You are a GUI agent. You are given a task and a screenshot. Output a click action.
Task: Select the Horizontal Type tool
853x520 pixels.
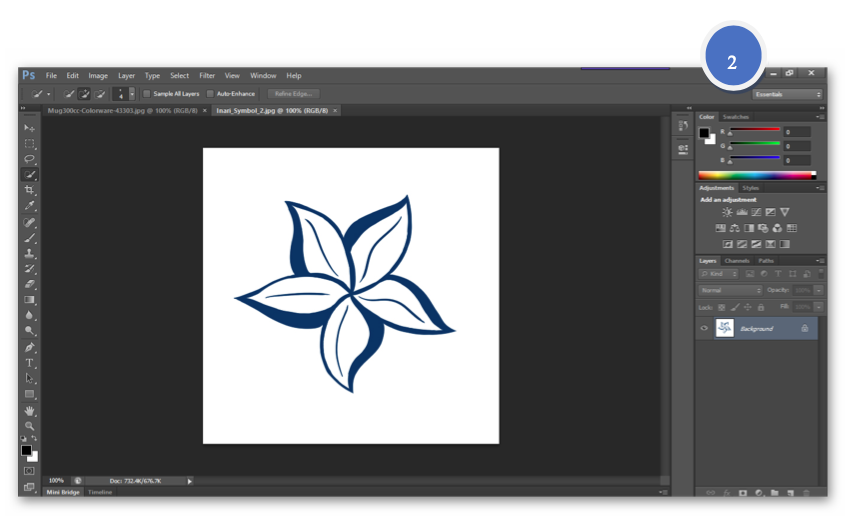[x=29, y=362]
